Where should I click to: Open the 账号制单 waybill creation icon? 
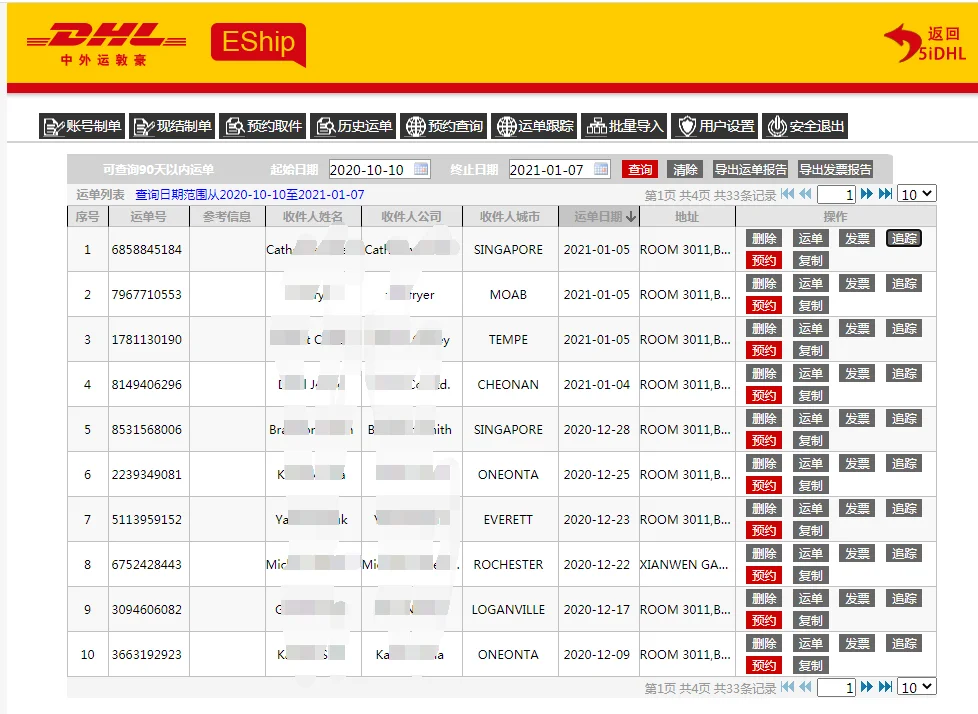[55, 126]
